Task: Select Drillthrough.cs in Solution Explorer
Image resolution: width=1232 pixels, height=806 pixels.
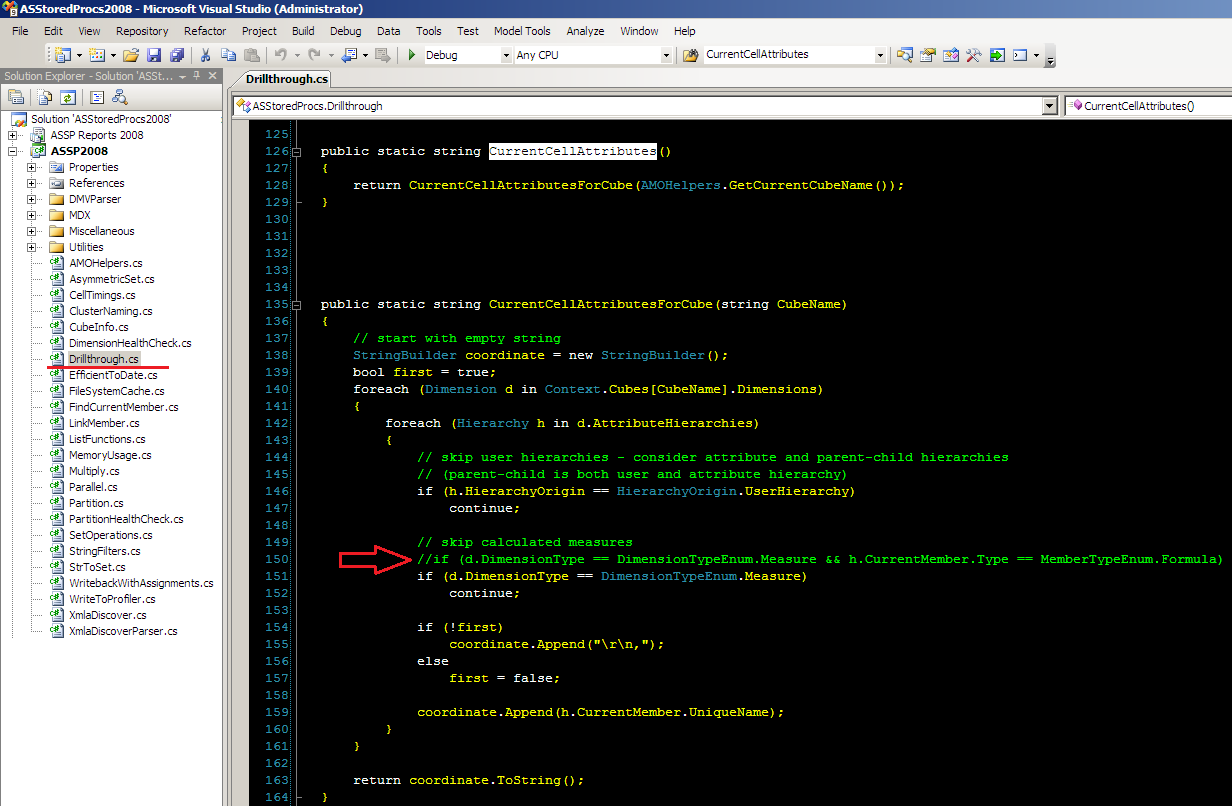Action: [104, 359]
